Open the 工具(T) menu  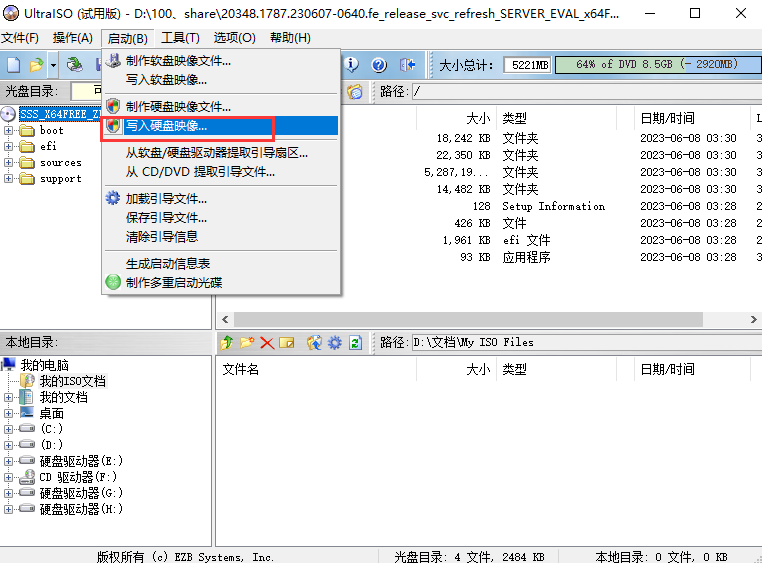tap(180, 38)
